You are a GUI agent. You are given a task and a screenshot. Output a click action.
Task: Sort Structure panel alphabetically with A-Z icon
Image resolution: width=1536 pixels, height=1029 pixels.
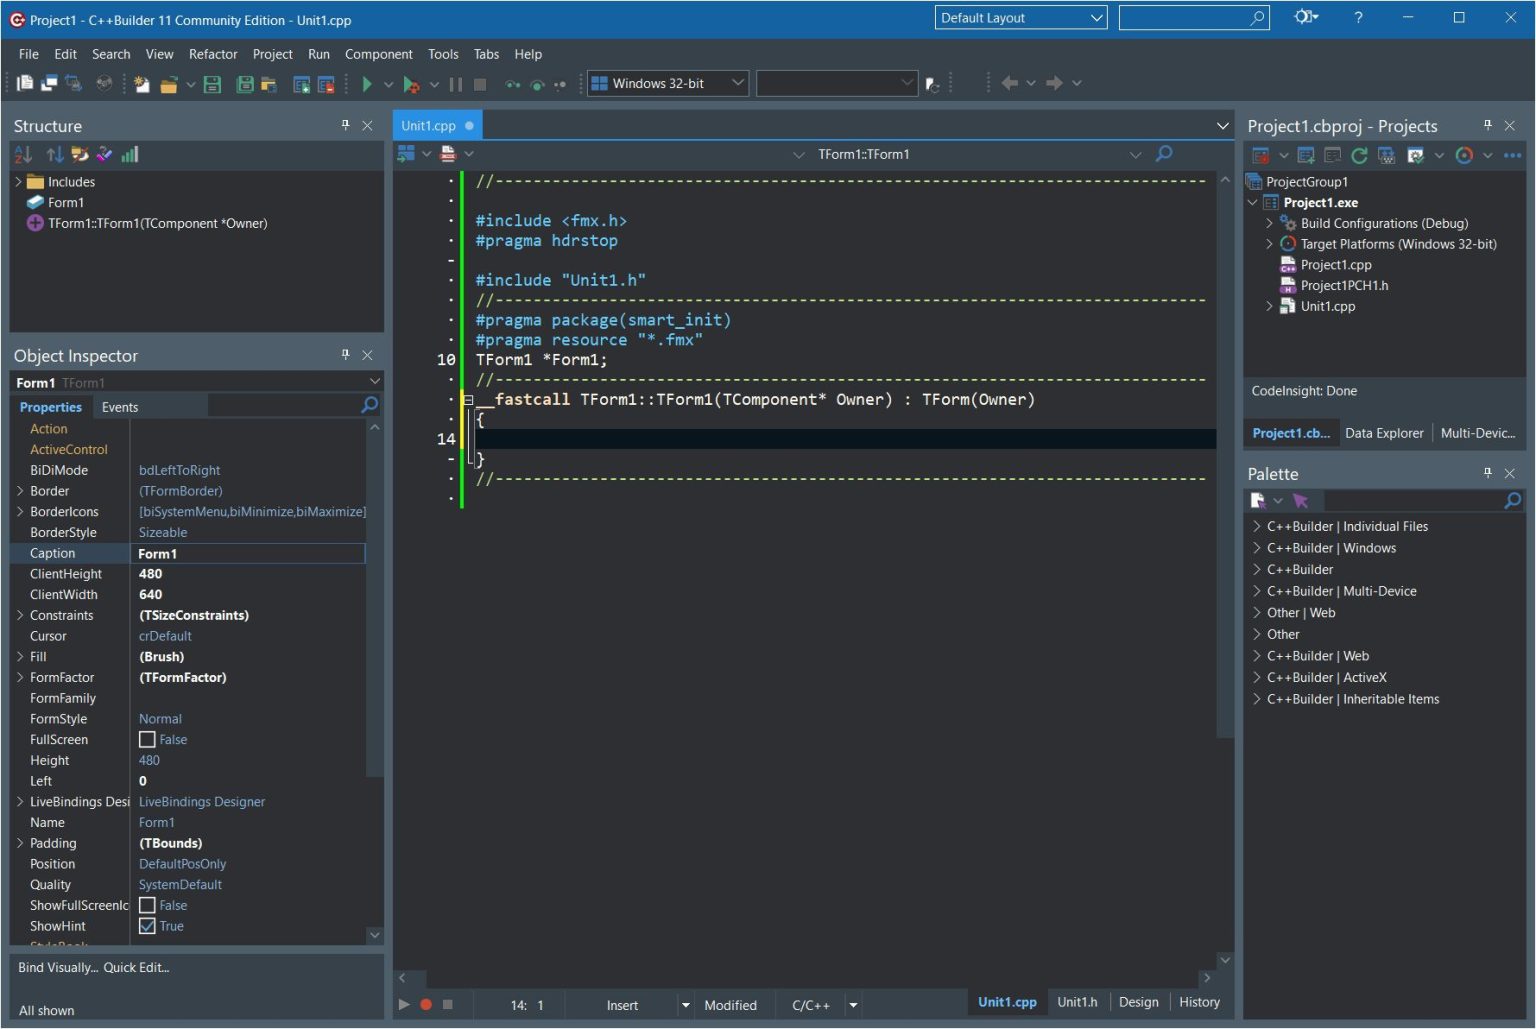click(x=24, y=154)
